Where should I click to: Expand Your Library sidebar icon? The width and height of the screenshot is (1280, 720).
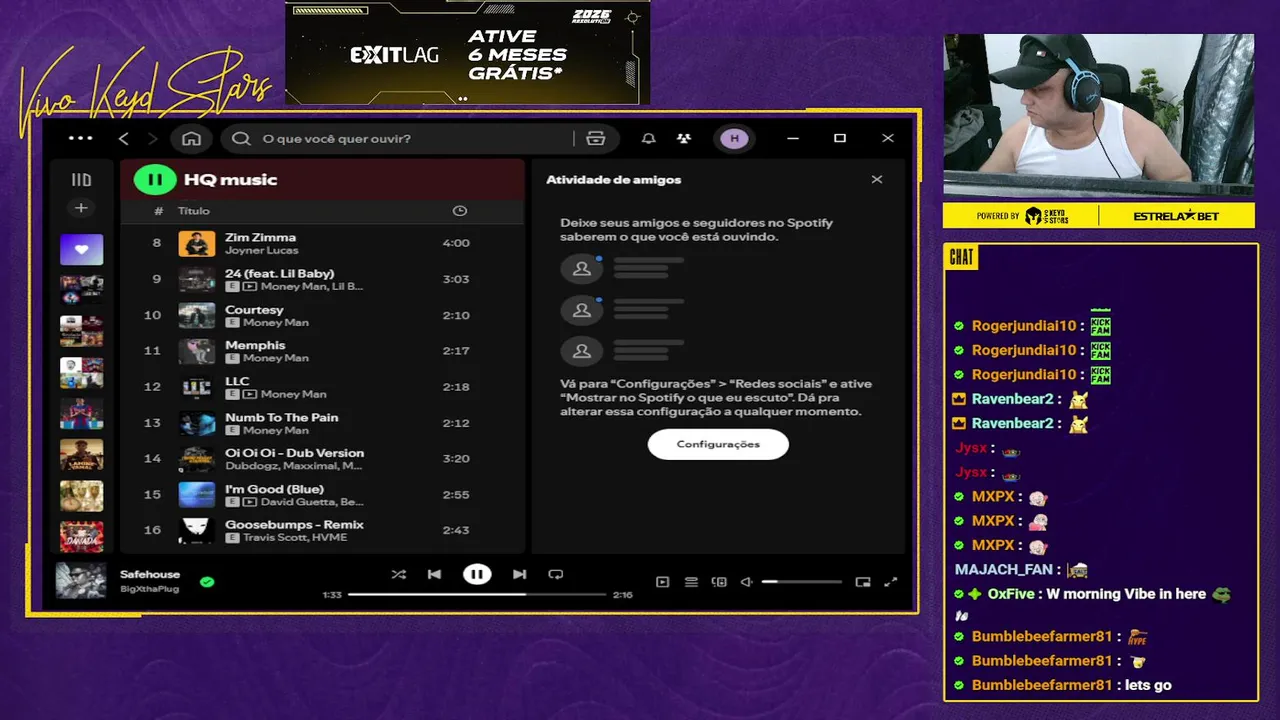coord(81,180)
